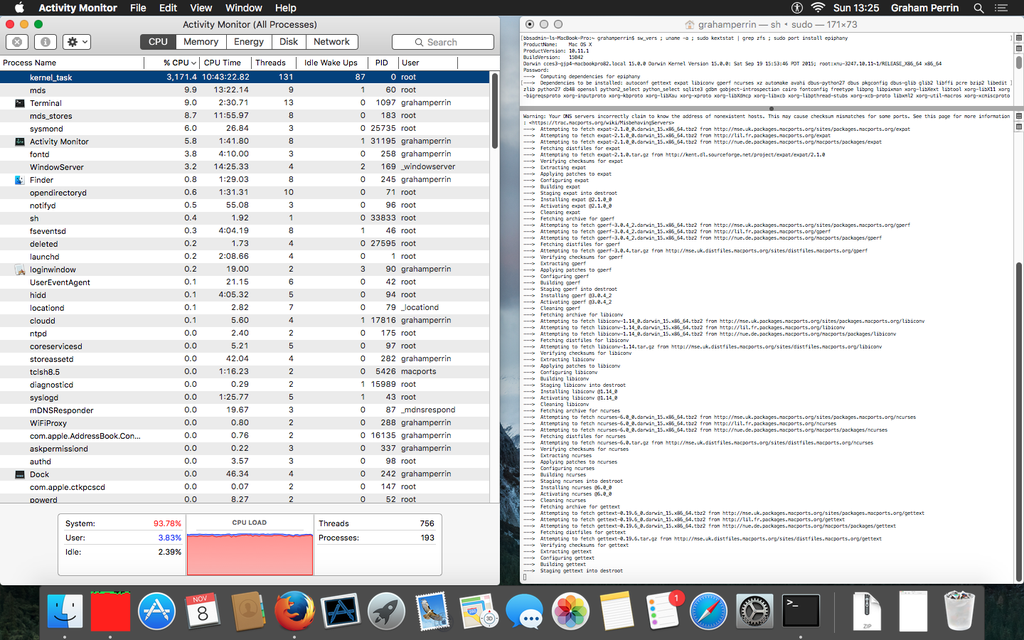The height and width of the screenshot is (640, 1024).
Task: Open Photos from the Dock
Action: (571, 612)
